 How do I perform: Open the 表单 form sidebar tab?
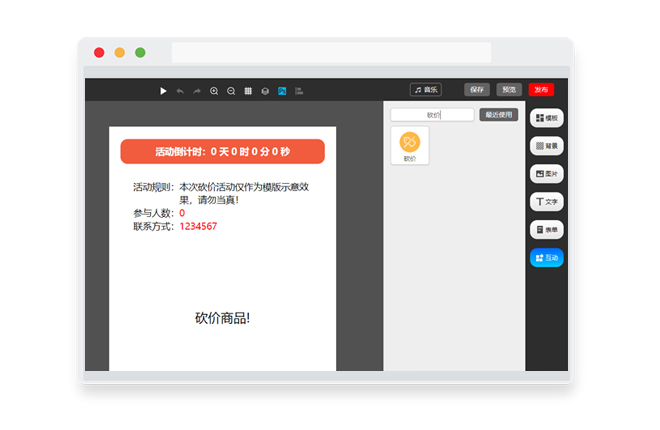pyautogui.click(x=547, y=230)
